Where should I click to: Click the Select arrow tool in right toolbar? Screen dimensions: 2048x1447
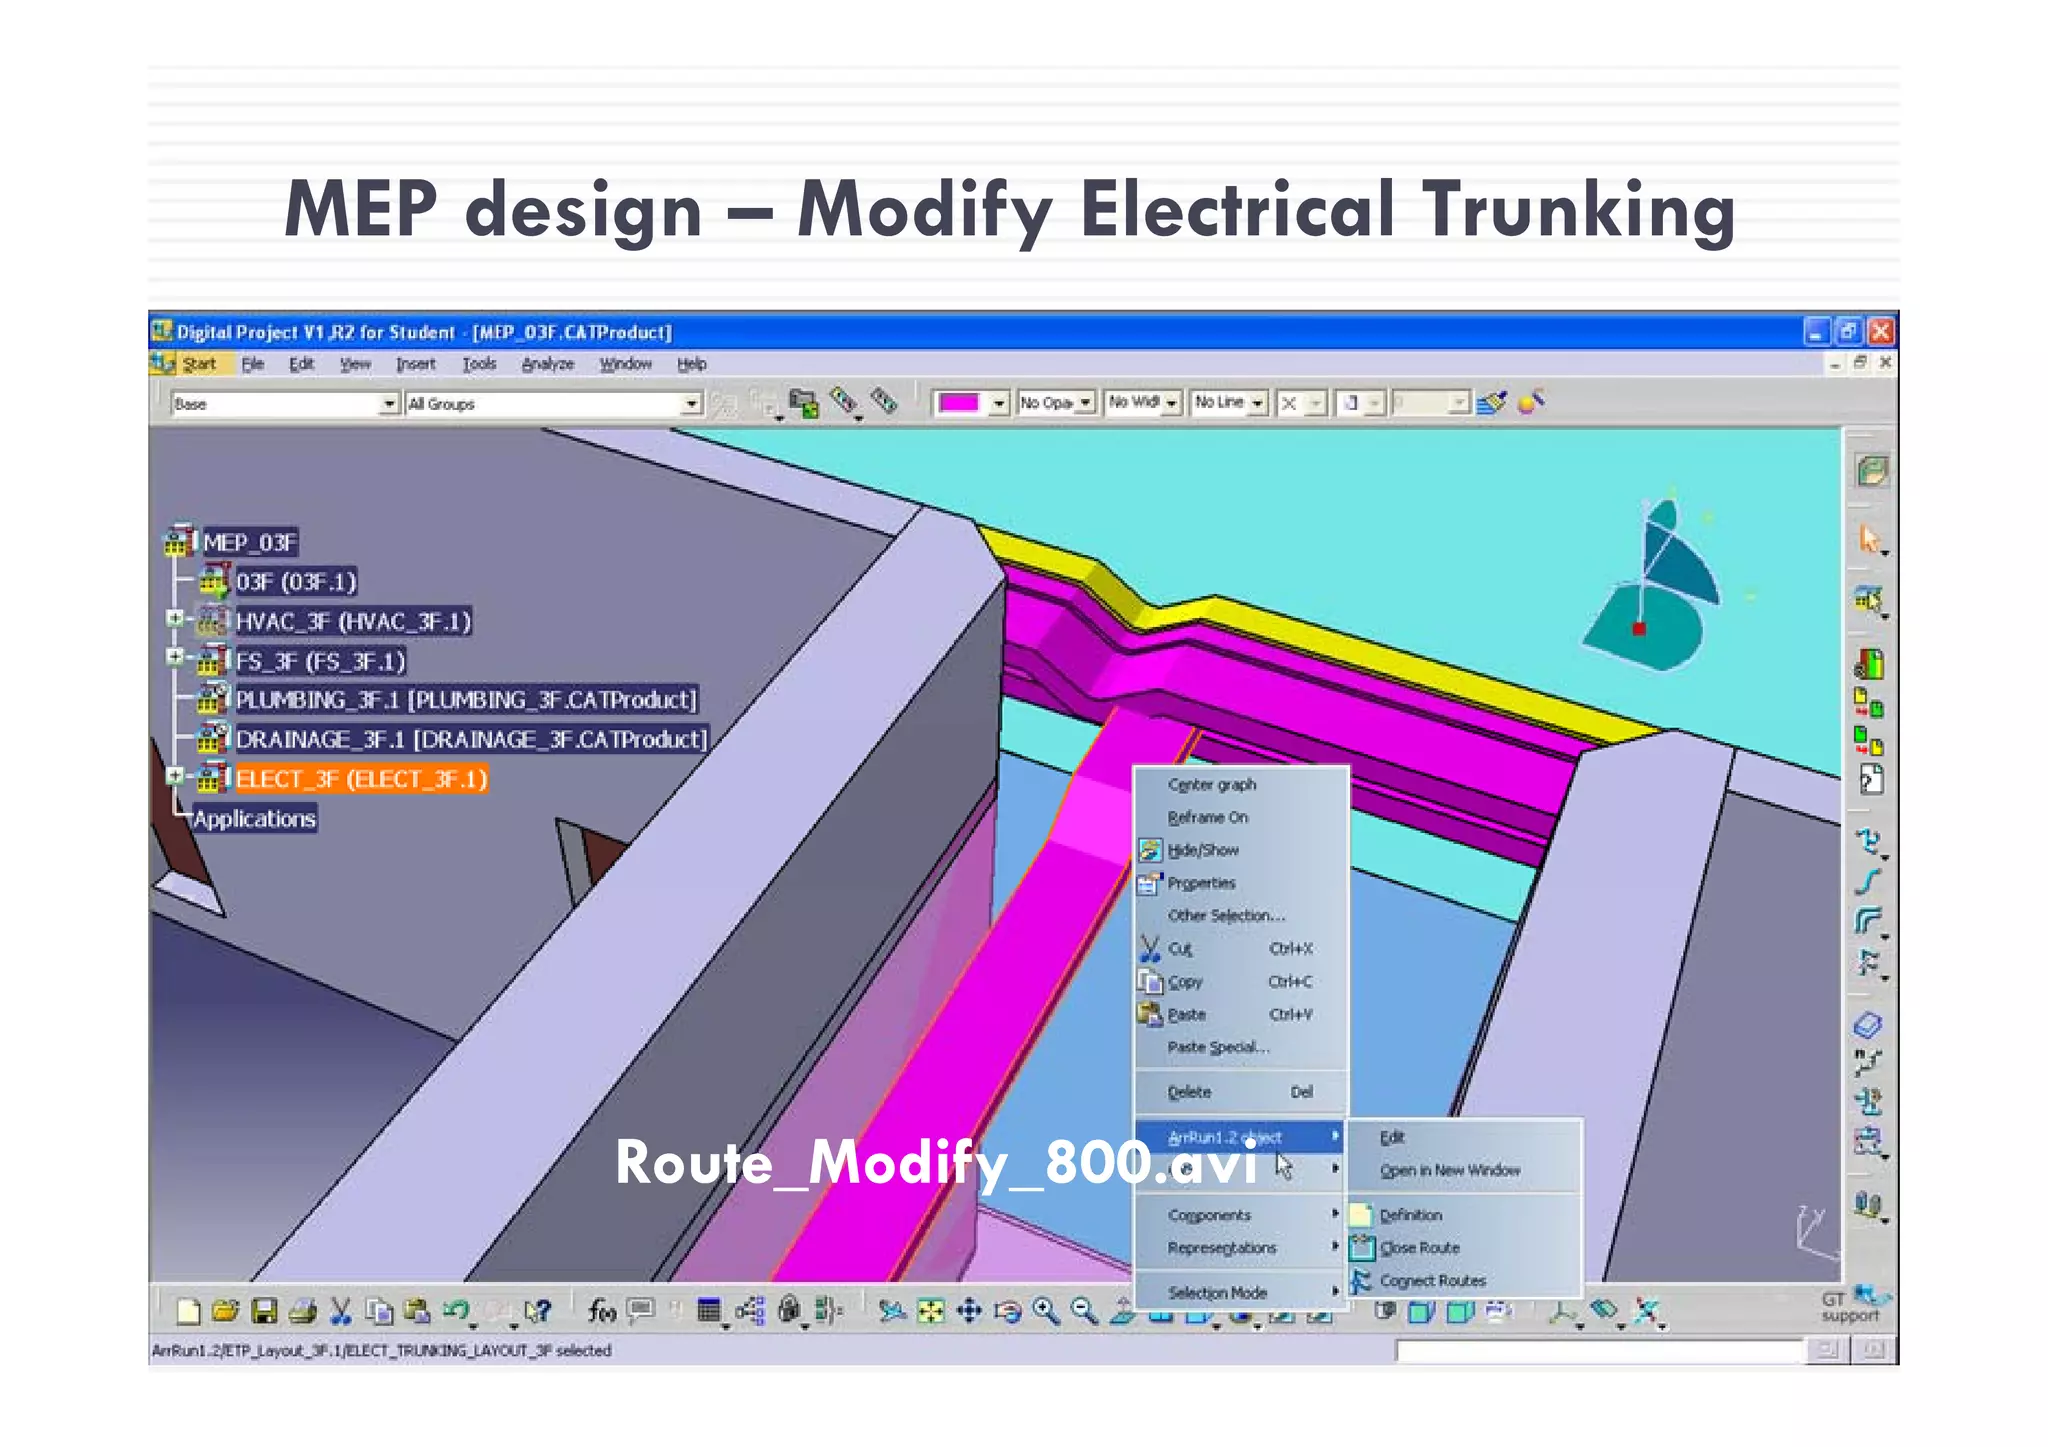coord(1868,539)
